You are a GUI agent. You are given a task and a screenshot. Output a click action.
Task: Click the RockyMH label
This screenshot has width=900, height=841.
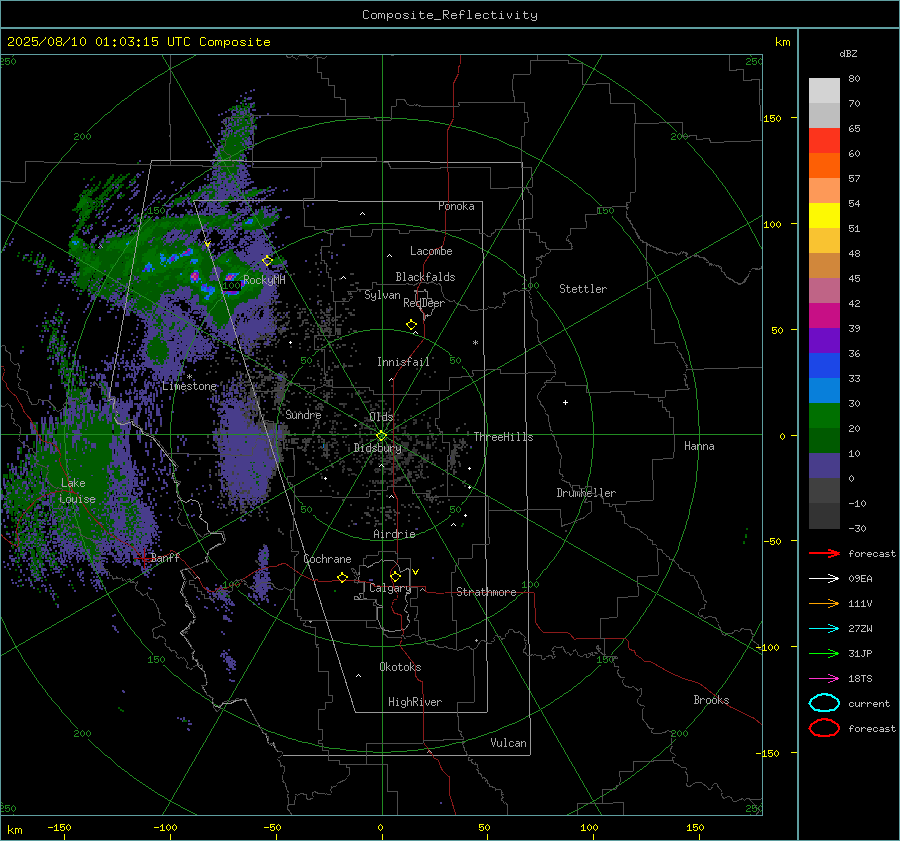click(x=264, y=280)
